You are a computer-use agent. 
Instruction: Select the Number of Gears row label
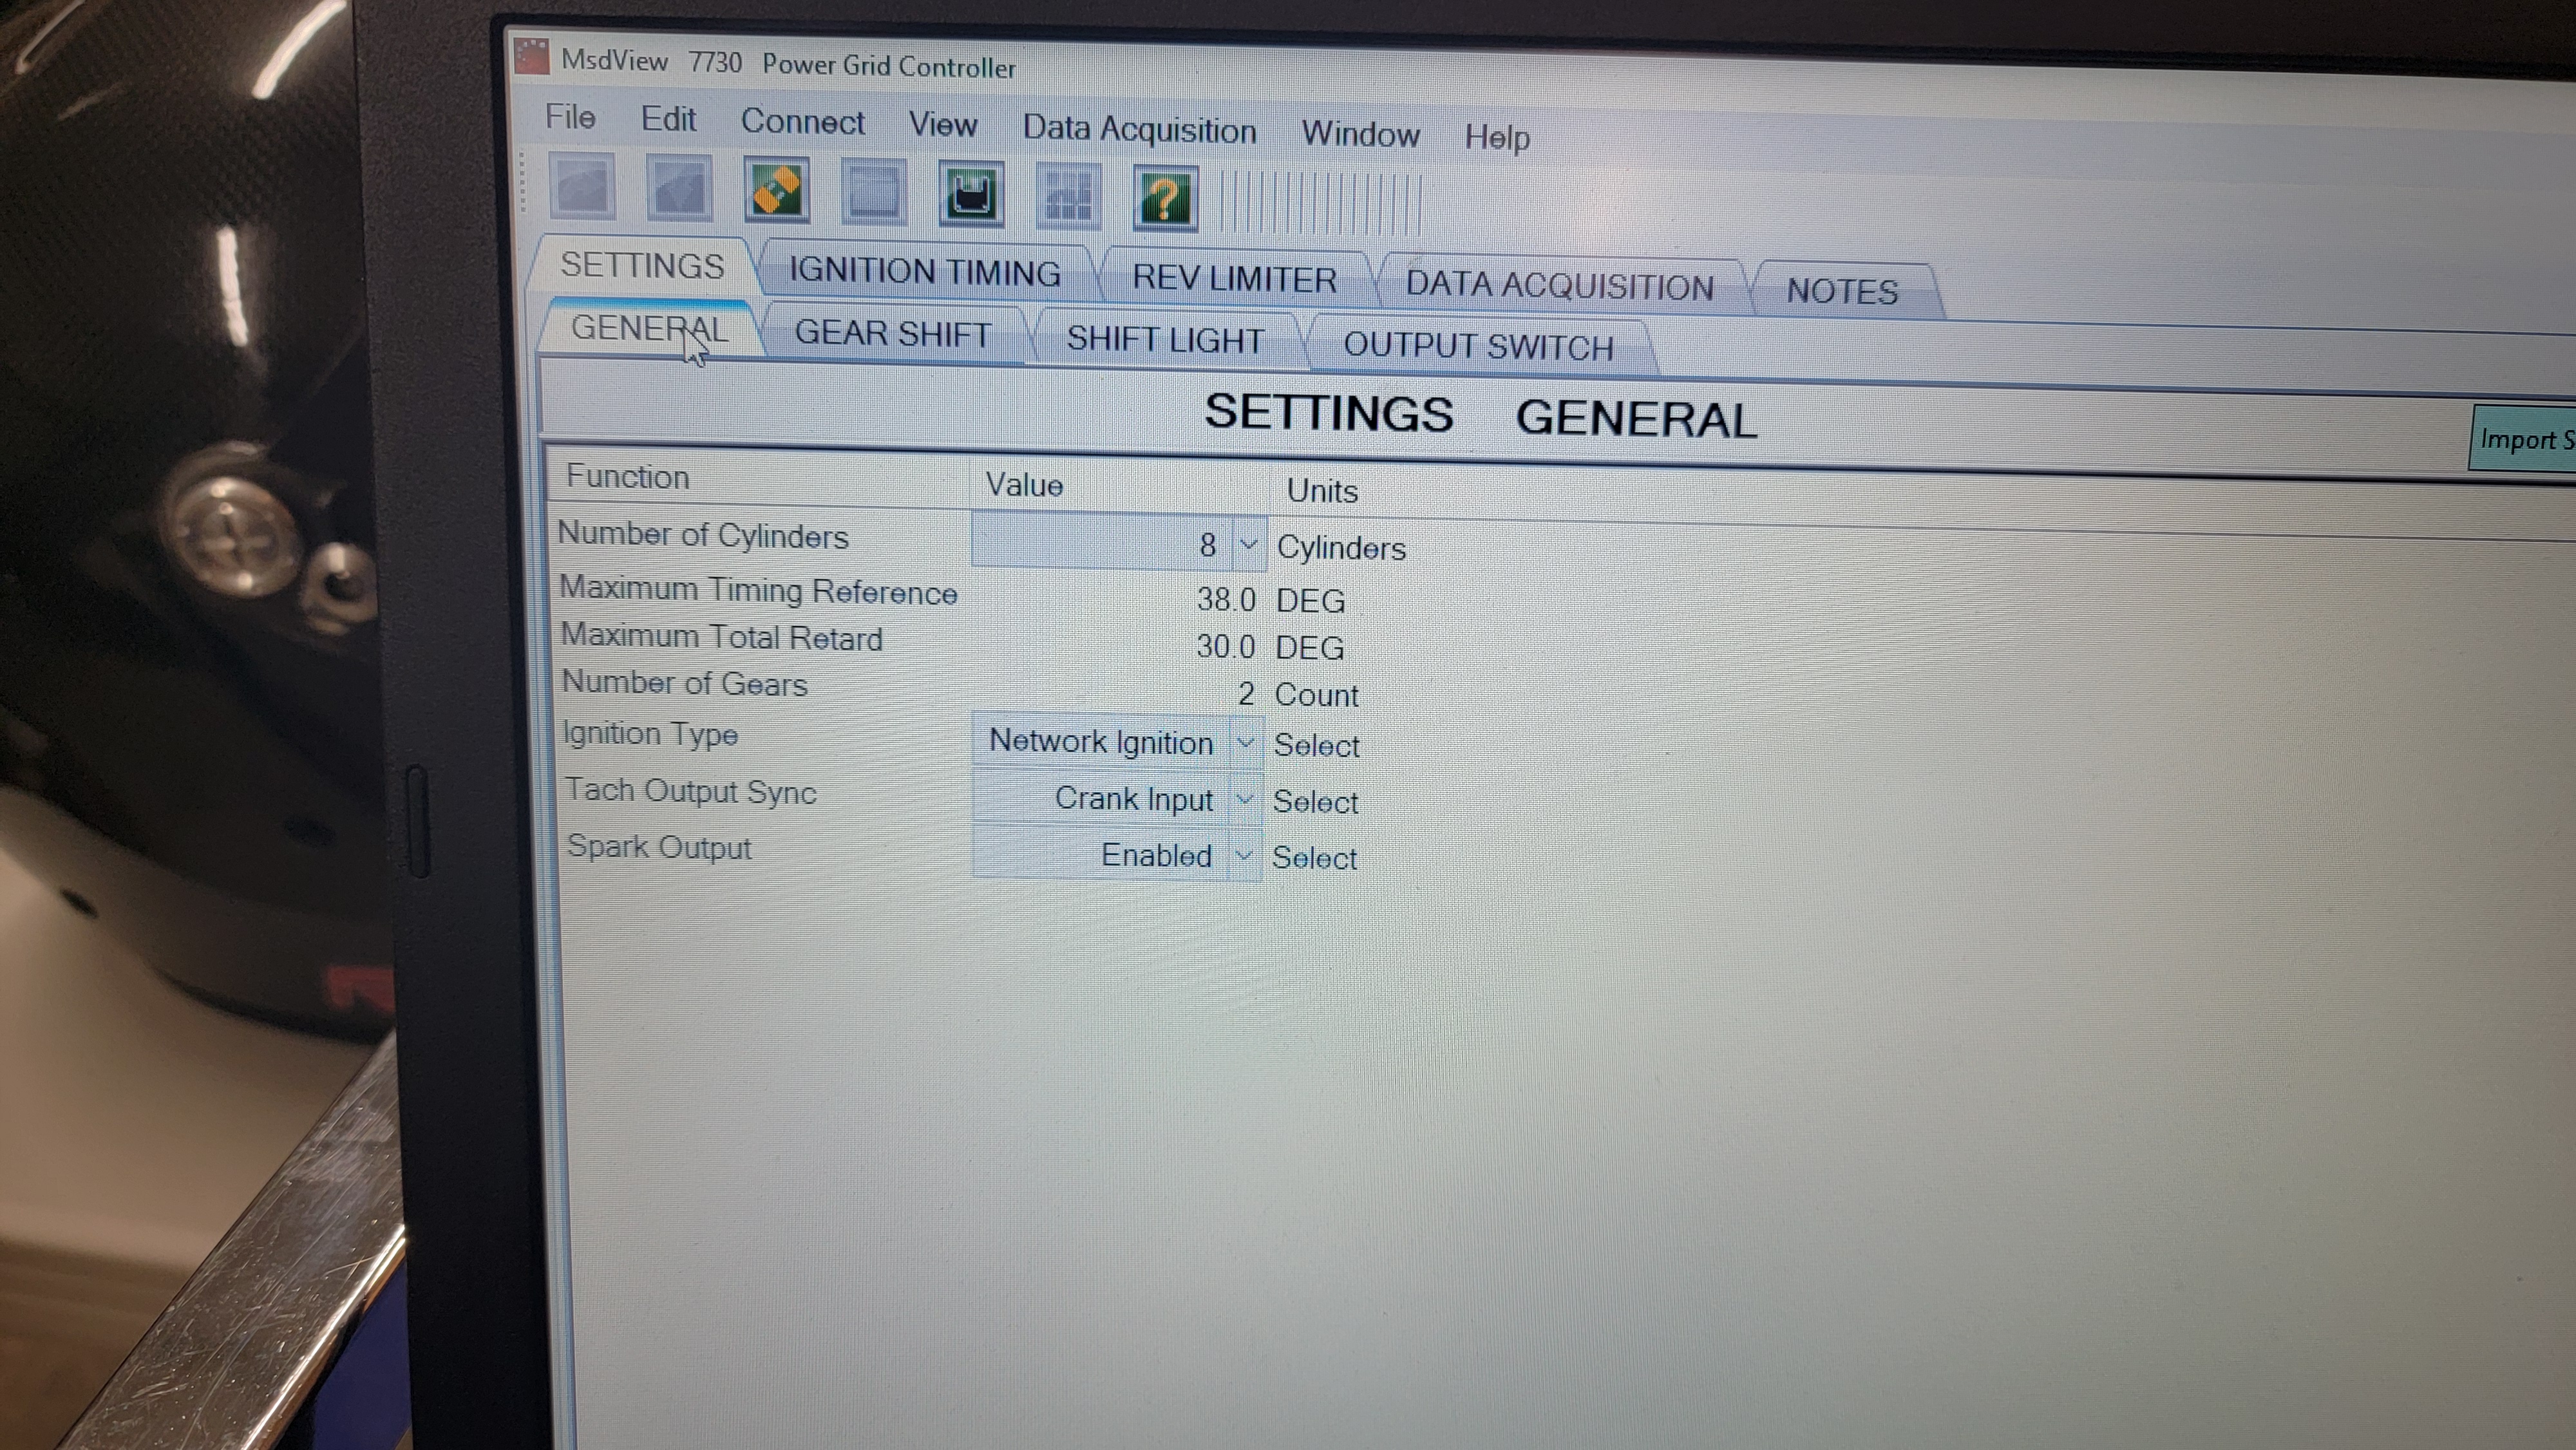point(685,683)
